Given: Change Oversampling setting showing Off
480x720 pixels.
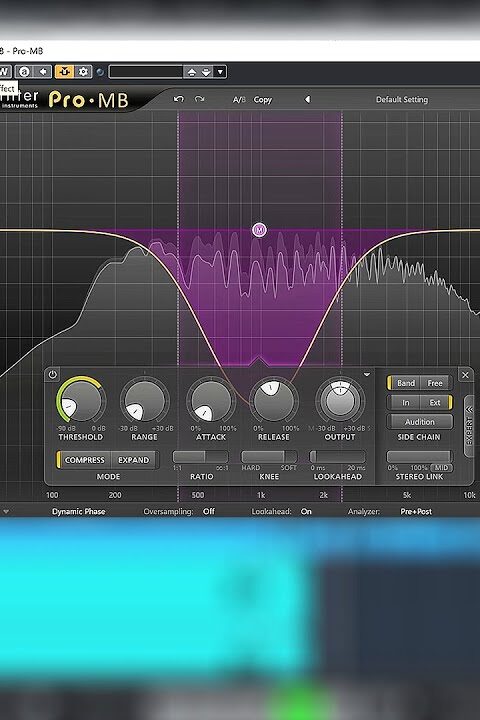Looking at the screenshot, I should (x=209, y=511).
